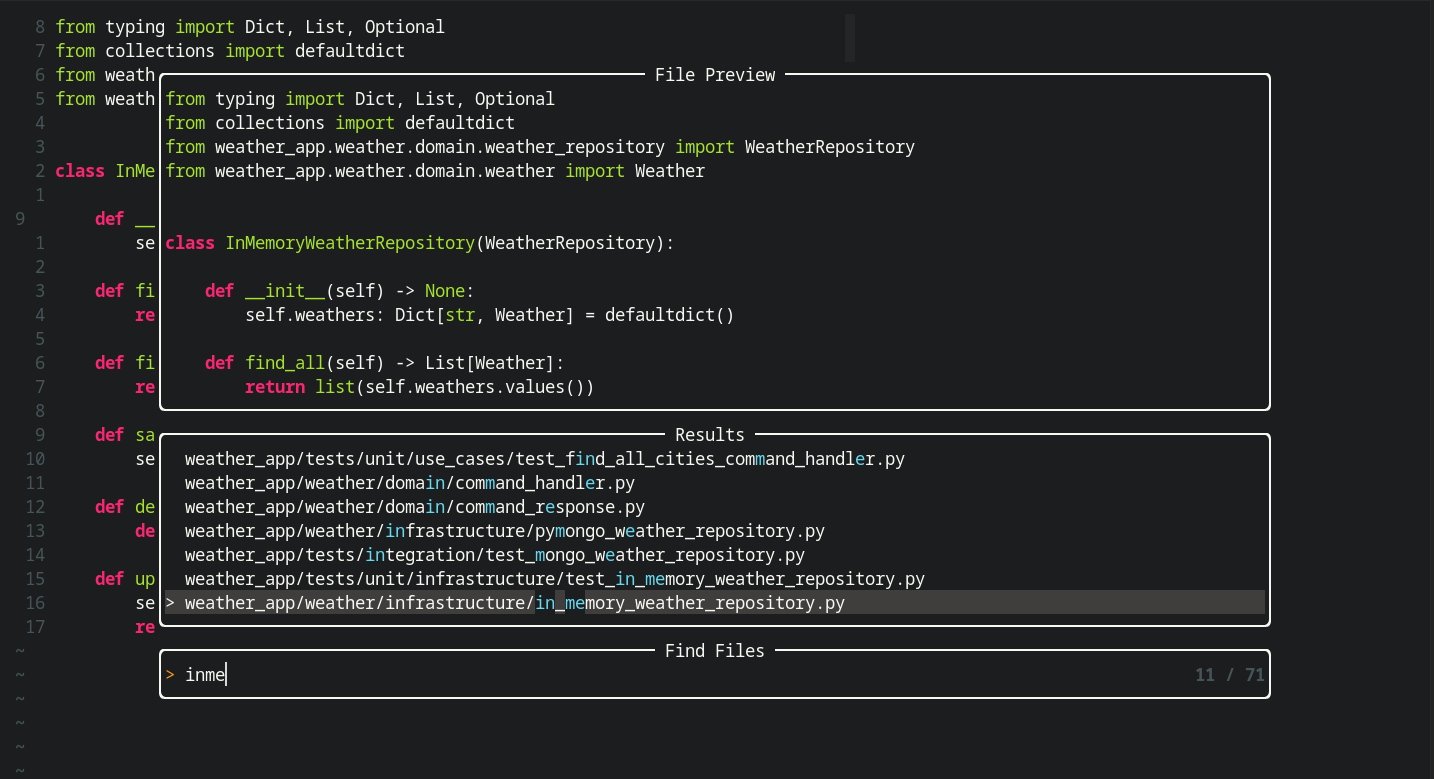
Task: Select test_mongo_weather_repository.py result
Action: point(494,555)
